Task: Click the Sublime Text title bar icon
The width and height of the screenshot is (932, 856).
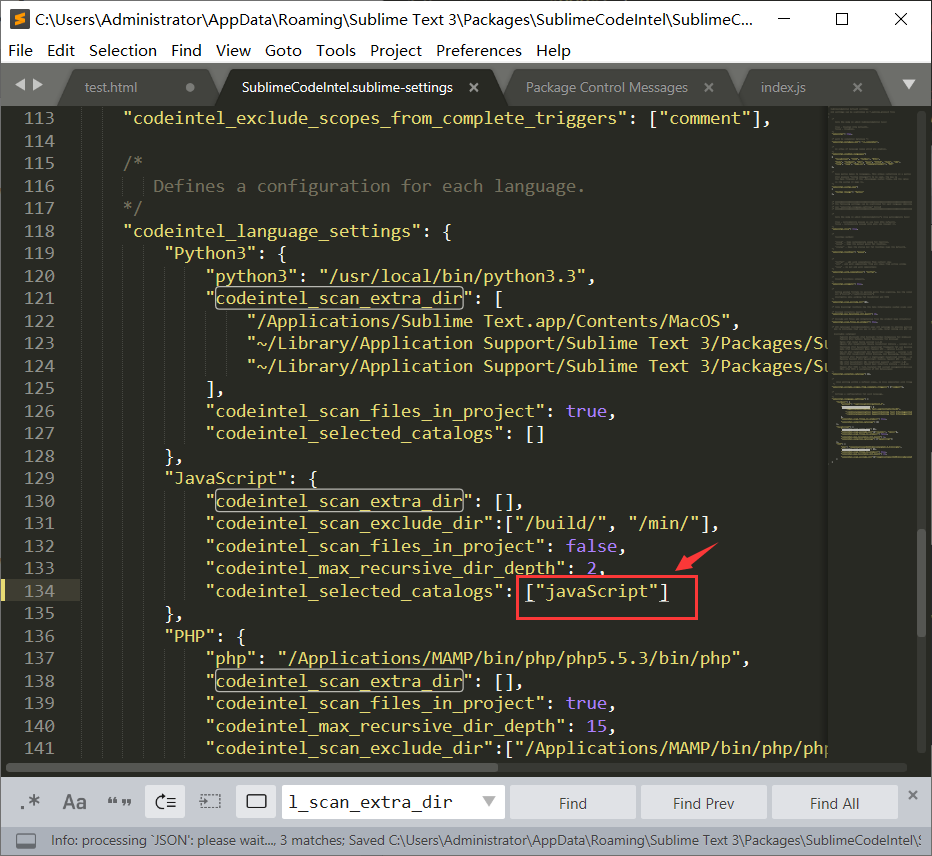Action: [x=20, y=19]
